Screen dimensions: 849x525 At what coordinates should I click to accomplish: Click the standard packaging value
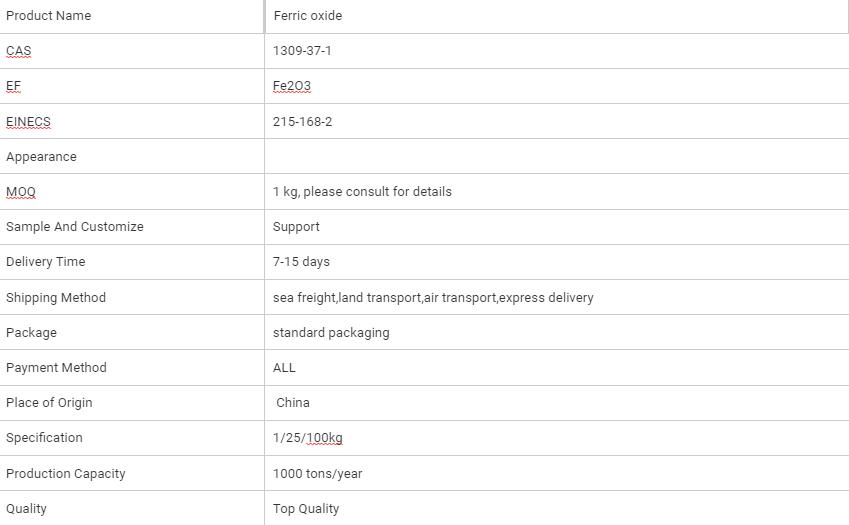pos(331,332)
